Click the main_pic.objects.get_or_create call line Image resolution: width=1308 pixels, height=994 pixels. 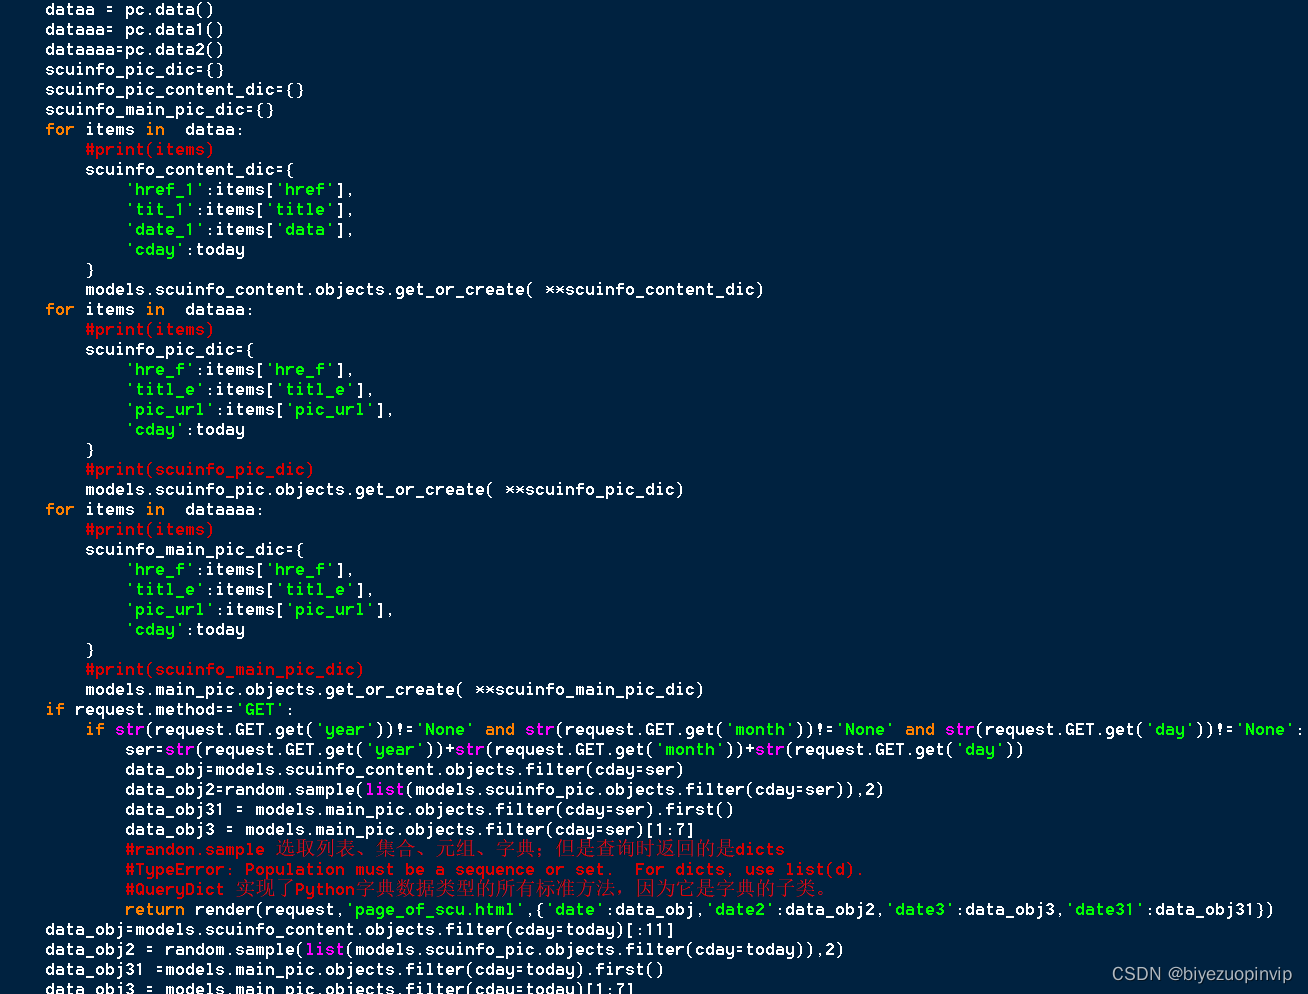(395, 690)
